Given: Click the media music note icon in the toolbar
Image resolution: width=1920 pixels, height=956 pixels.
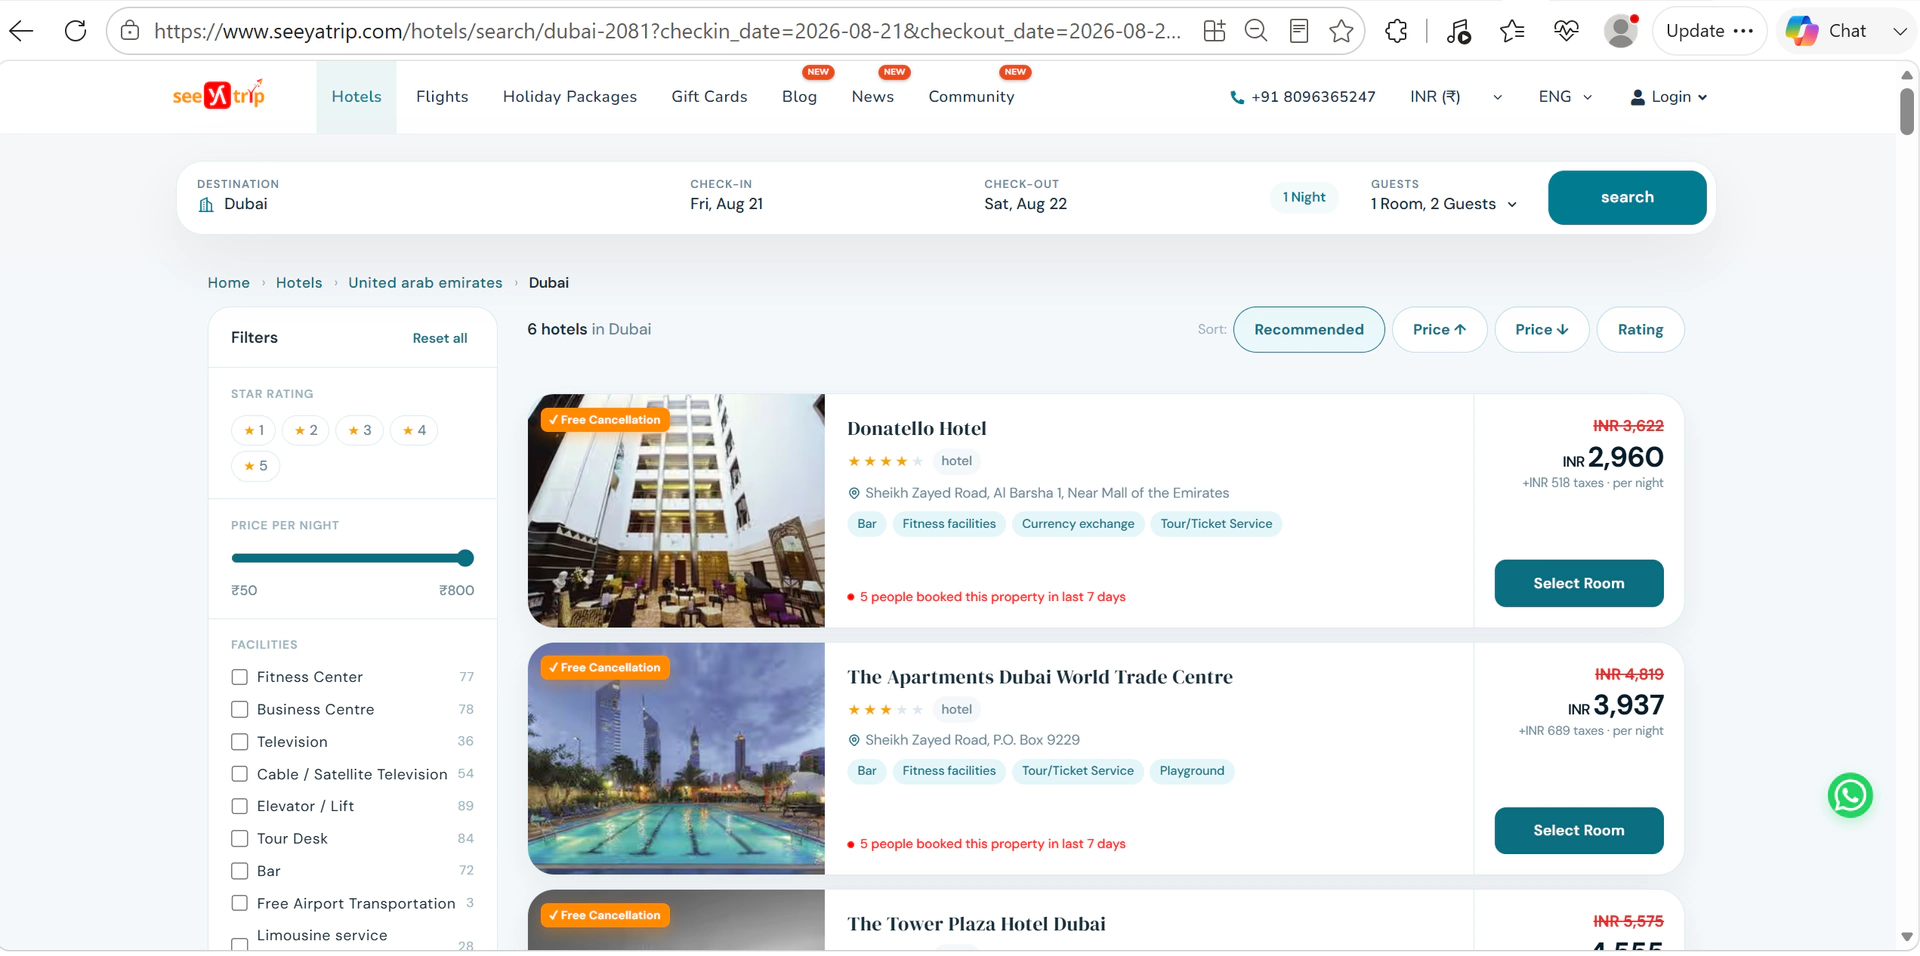Looking at the screenshot, I should pos(1458,31).
